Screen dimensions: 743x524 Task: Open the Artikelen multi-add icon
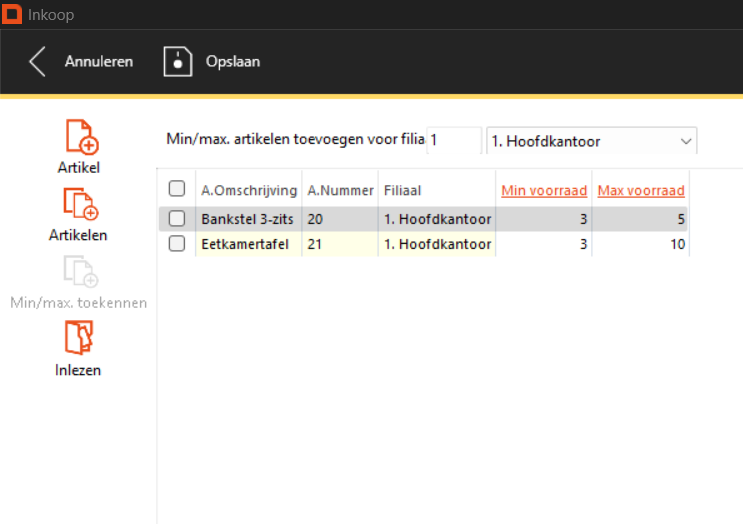click(79, 204)
